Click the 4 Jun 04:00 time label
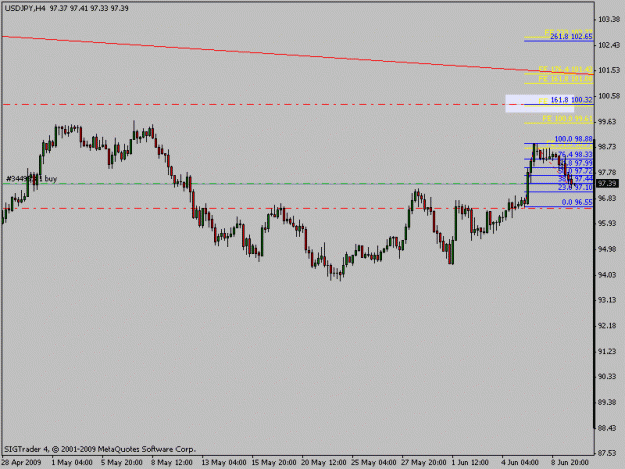Screen dimensions: 625x469 coord(520,463)
